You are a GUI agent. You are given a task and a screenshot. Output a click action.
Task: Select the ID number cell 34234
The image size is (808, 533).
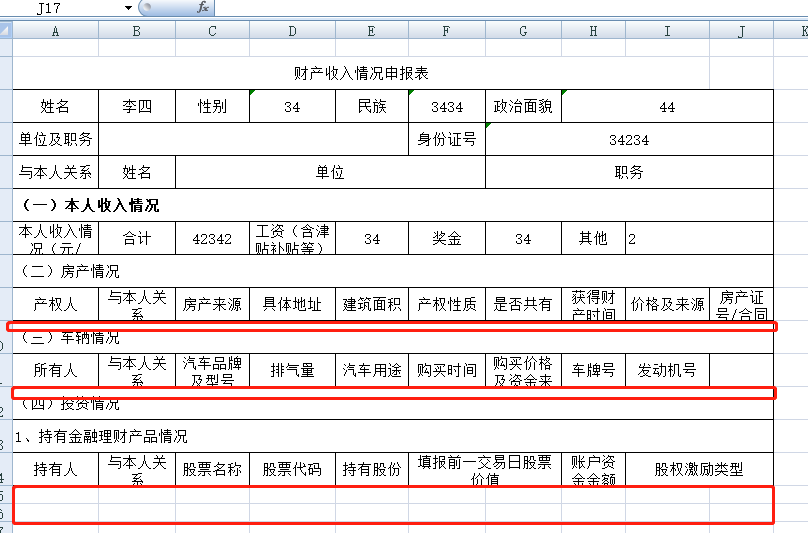pos(629,140)
